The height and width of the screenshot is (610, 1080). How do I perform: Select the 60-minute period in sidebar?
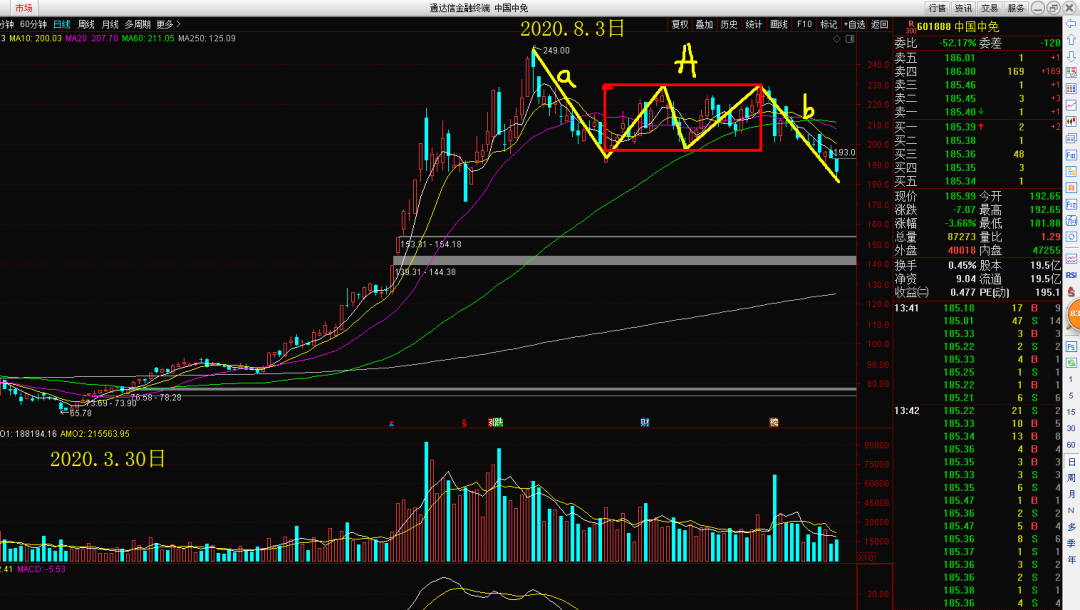[x=1071, y=445]
